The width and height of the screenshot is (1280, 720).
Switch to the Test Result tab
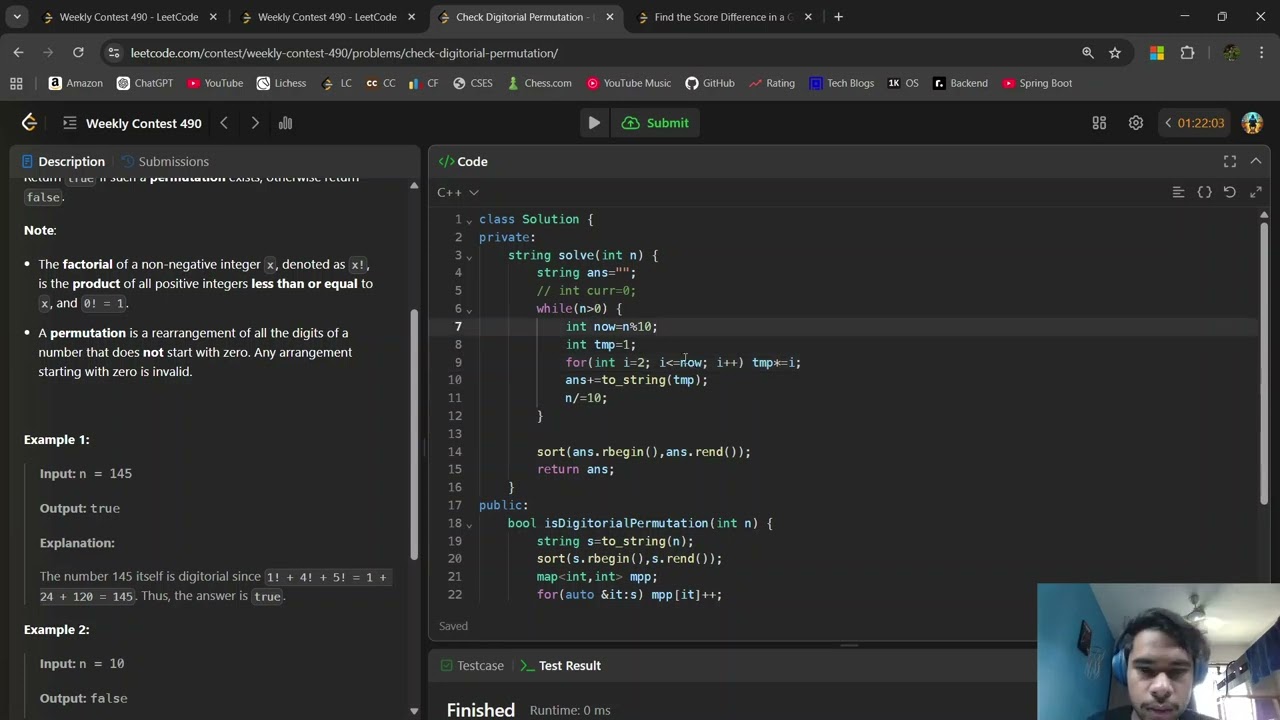(561, 665)
